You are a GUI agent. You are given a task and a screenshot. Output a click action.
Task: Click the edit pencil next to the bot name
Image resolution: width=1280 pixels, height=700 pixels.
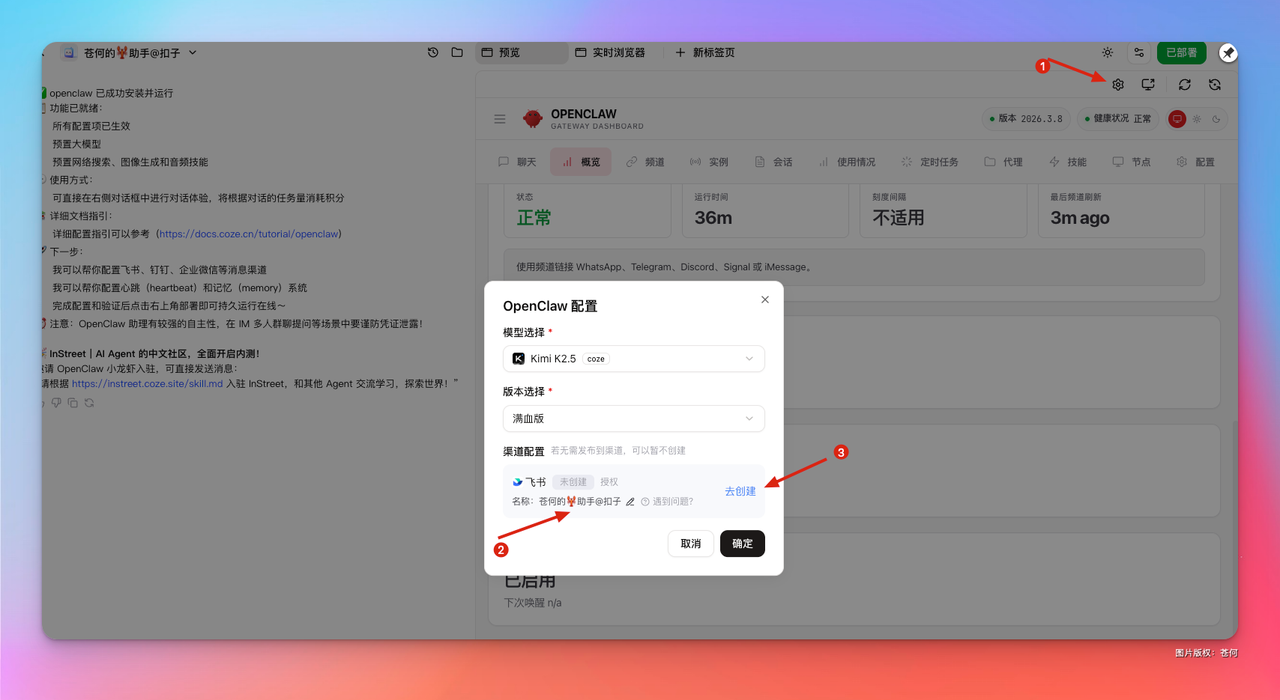[630, 502]
